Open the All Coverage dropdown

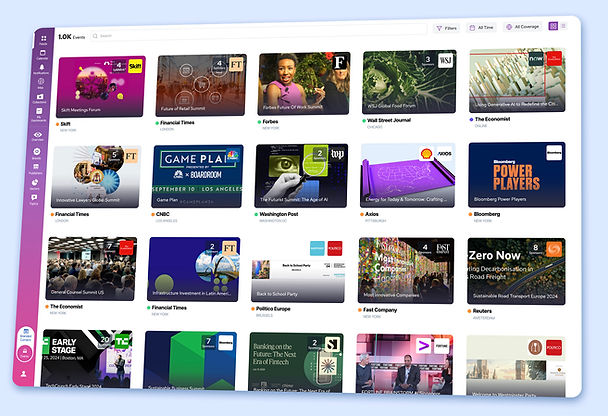click(523, 27)
